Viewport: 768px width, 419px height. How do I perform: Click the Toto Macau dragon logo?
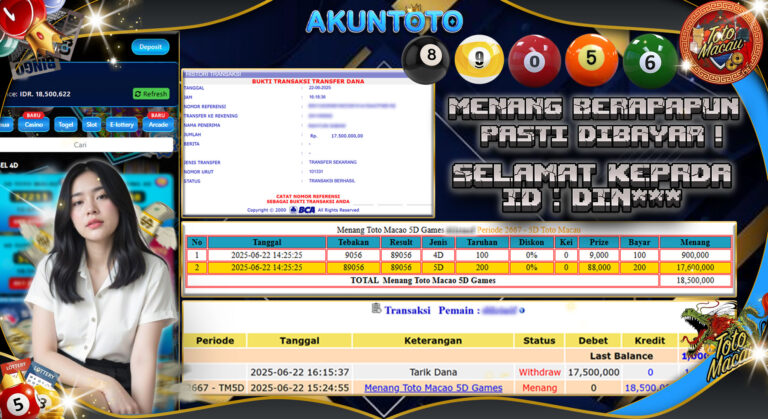click(x=722, y=341)
